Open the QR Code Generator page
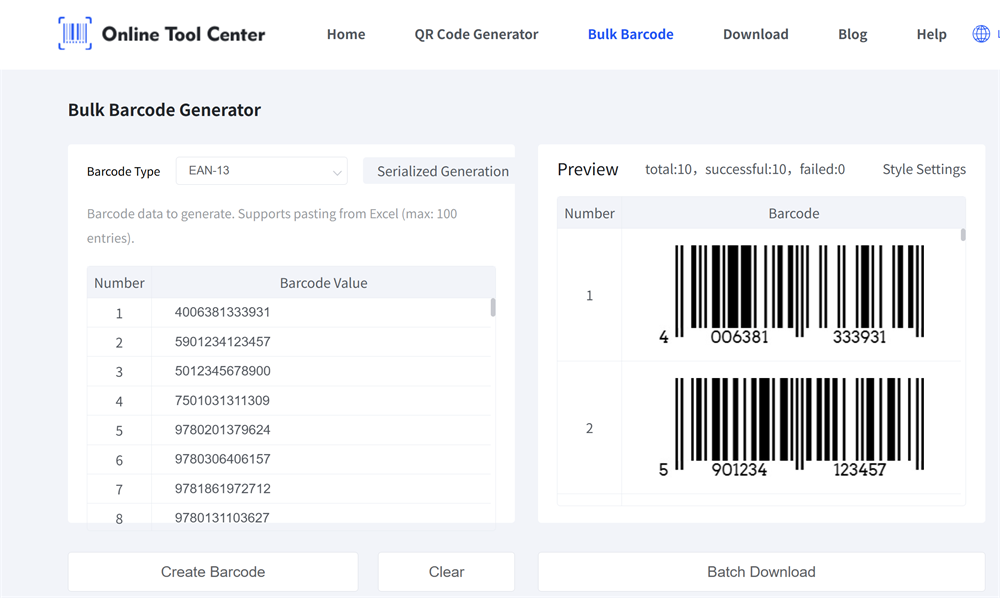1000x598 pixels. click(x=476, y=33)
